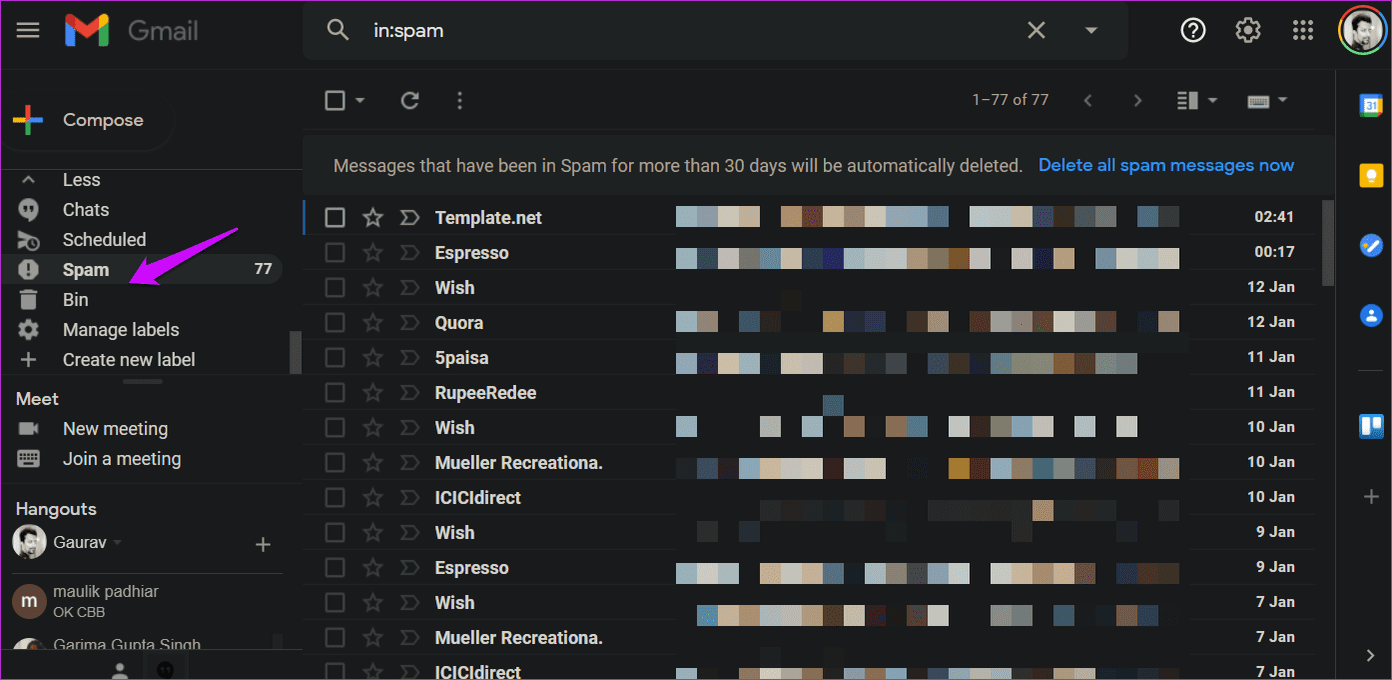Click Create new label

click(x=129, y=360)
